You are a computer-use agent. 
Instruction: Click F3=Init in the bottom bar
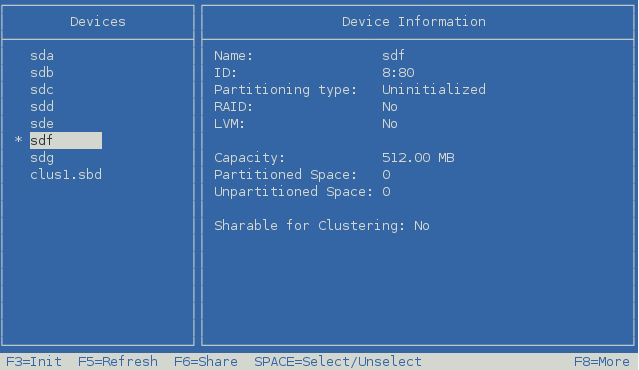point(34,361)
